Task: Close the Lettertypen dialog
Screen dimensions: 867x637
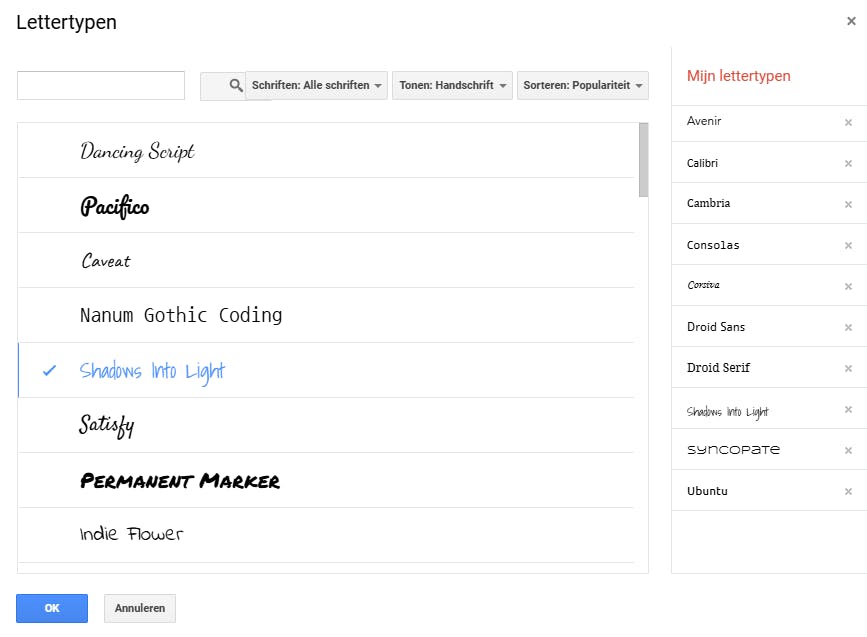Action: [852, 21]
